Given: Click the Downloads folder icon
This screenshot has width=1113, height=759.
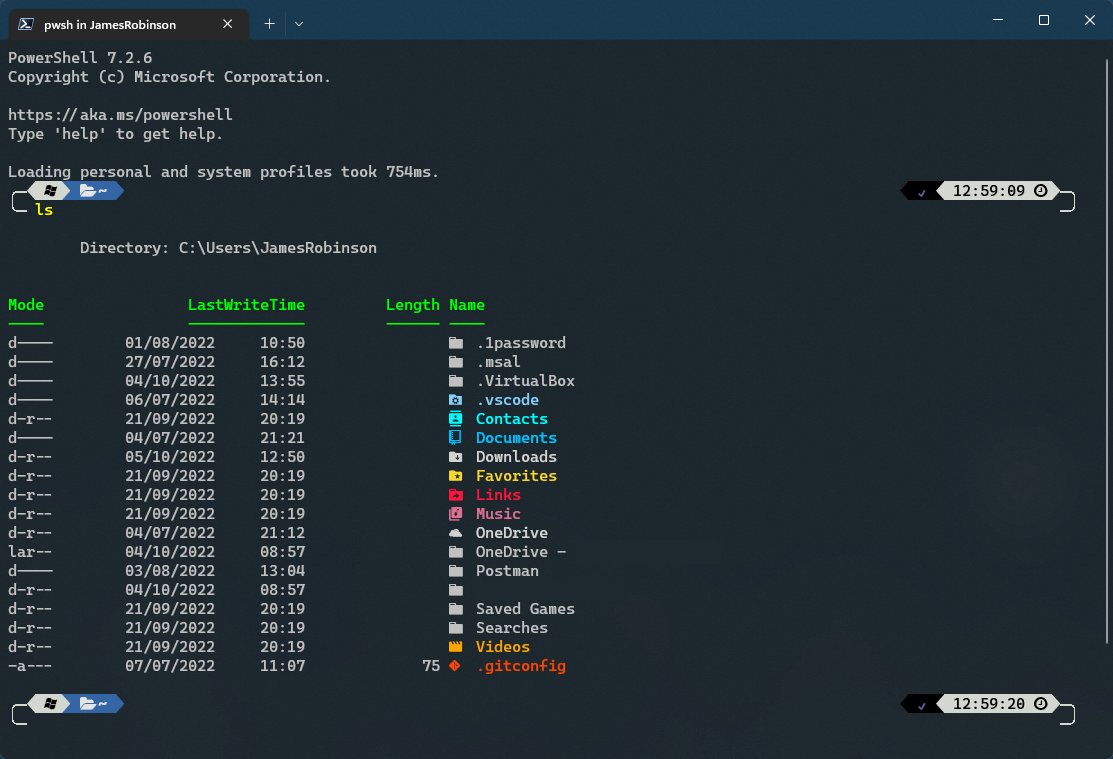Looking at the screenshot, I should [x=456, y=457].
